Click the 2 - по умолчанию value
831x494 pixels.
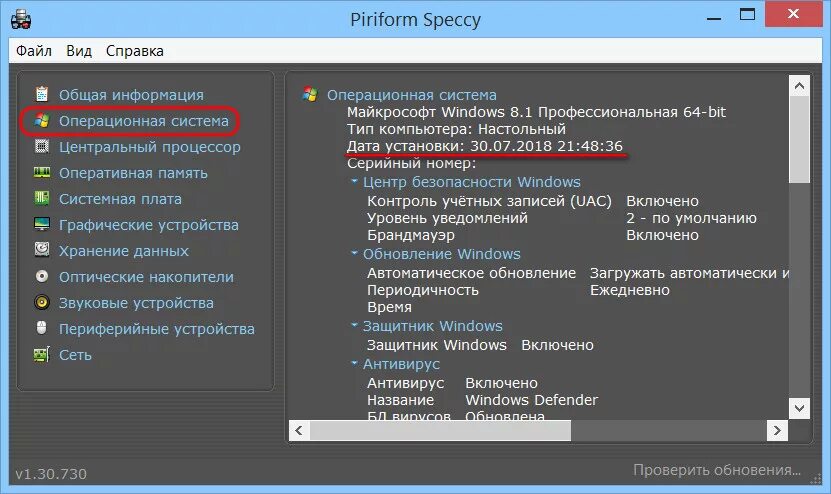692,218
